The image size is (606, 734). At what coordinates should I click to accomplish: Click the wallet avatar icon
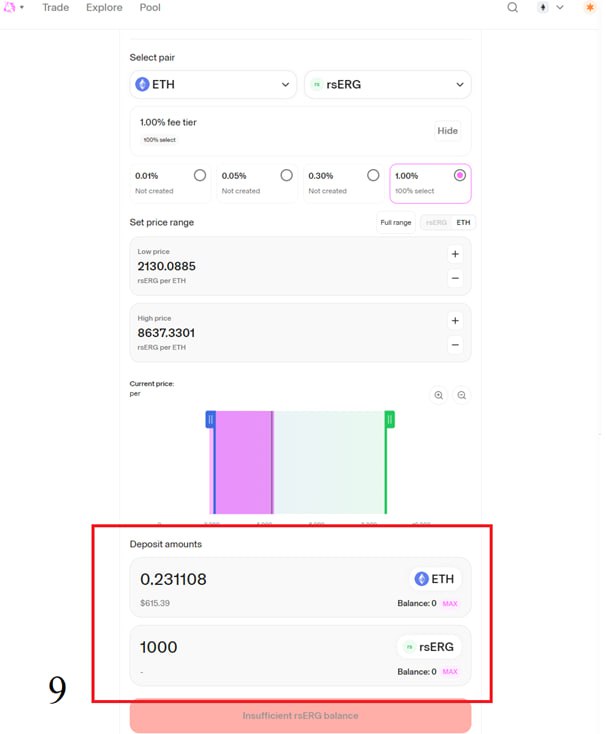[589, 8]
